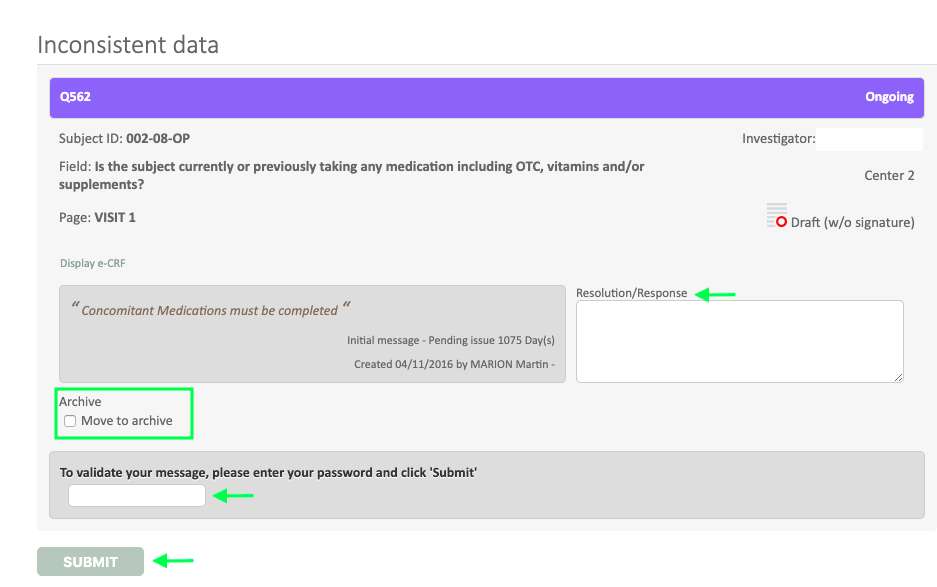Click the Inconsistent data heading

128,45
